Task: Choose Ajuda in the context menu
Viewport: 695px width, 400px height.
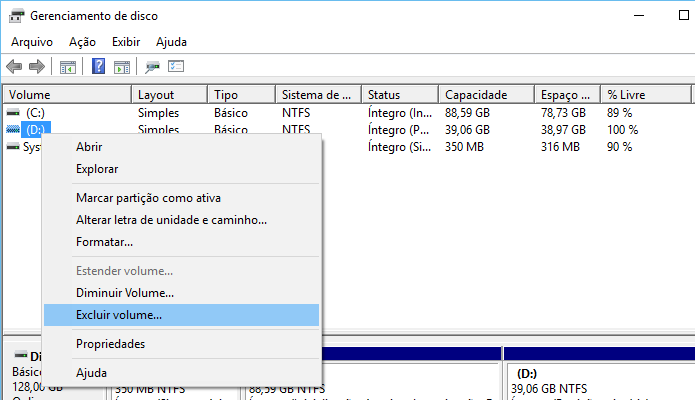Action: [181, 373]
